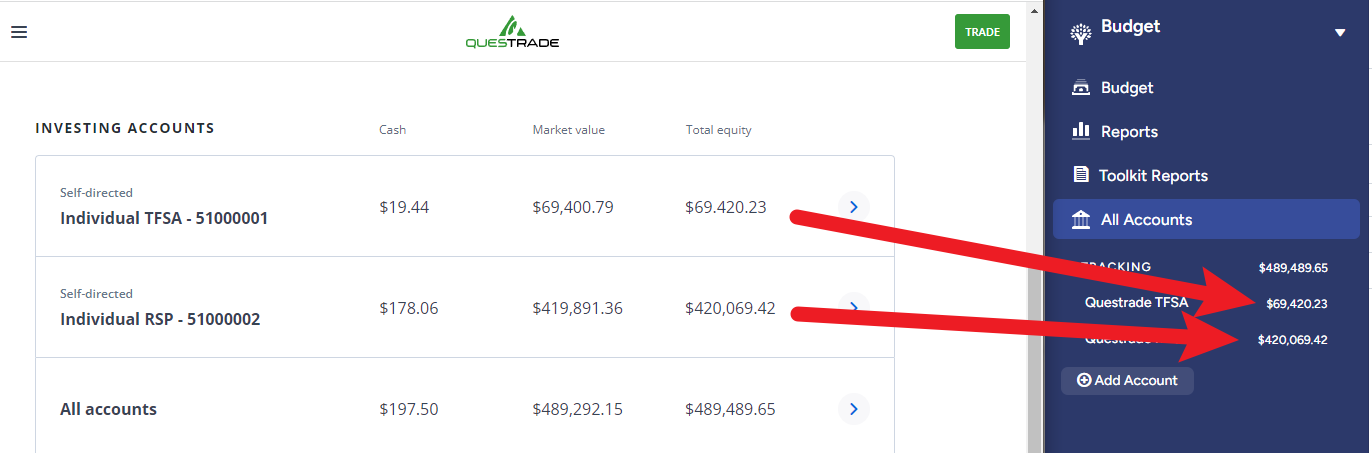Click the Questrade logo
This screenshot has height=453, width=1372.
(512, 32)
